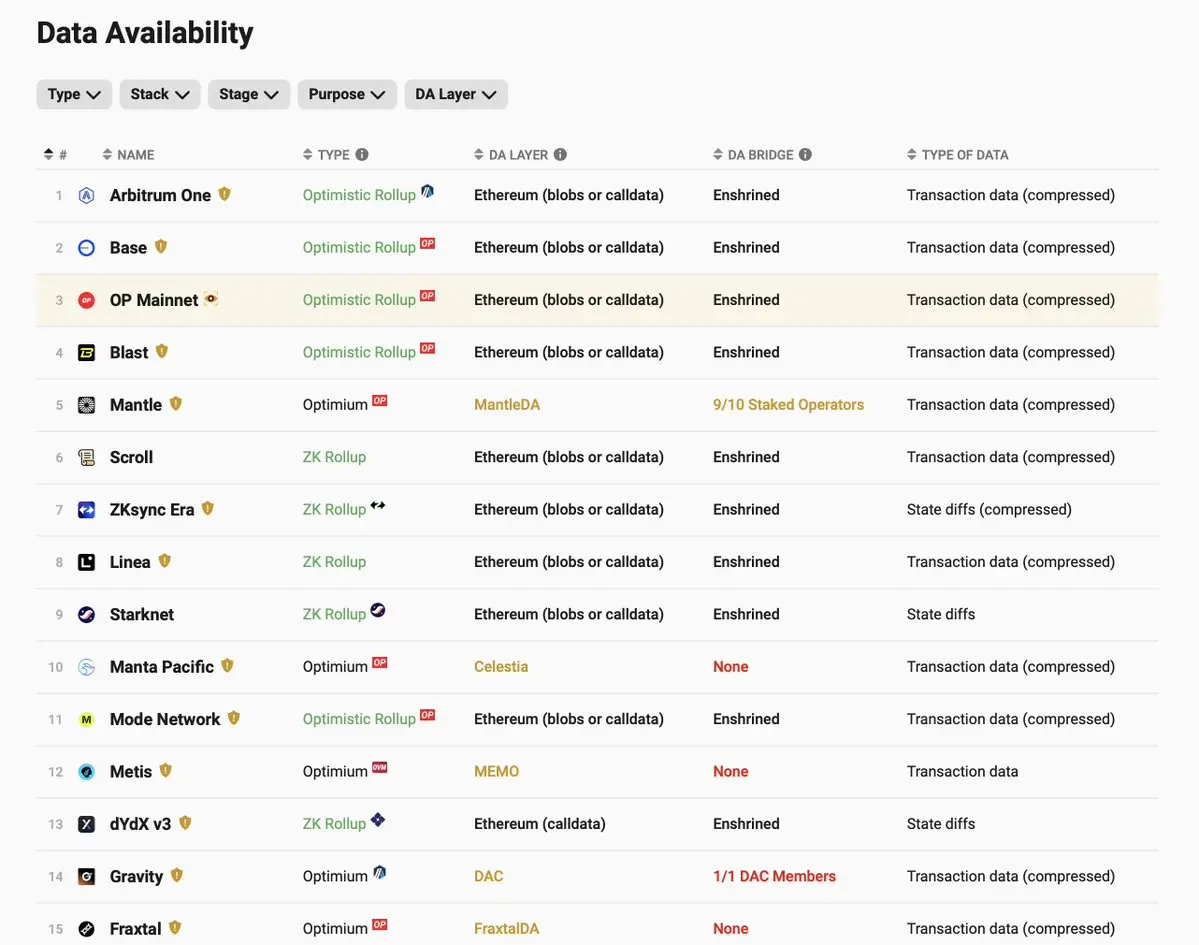The width and height of the screenshot is (1199, 945).
Task: Sort table by TYPE OF DATA column
Action: (957, 154)
